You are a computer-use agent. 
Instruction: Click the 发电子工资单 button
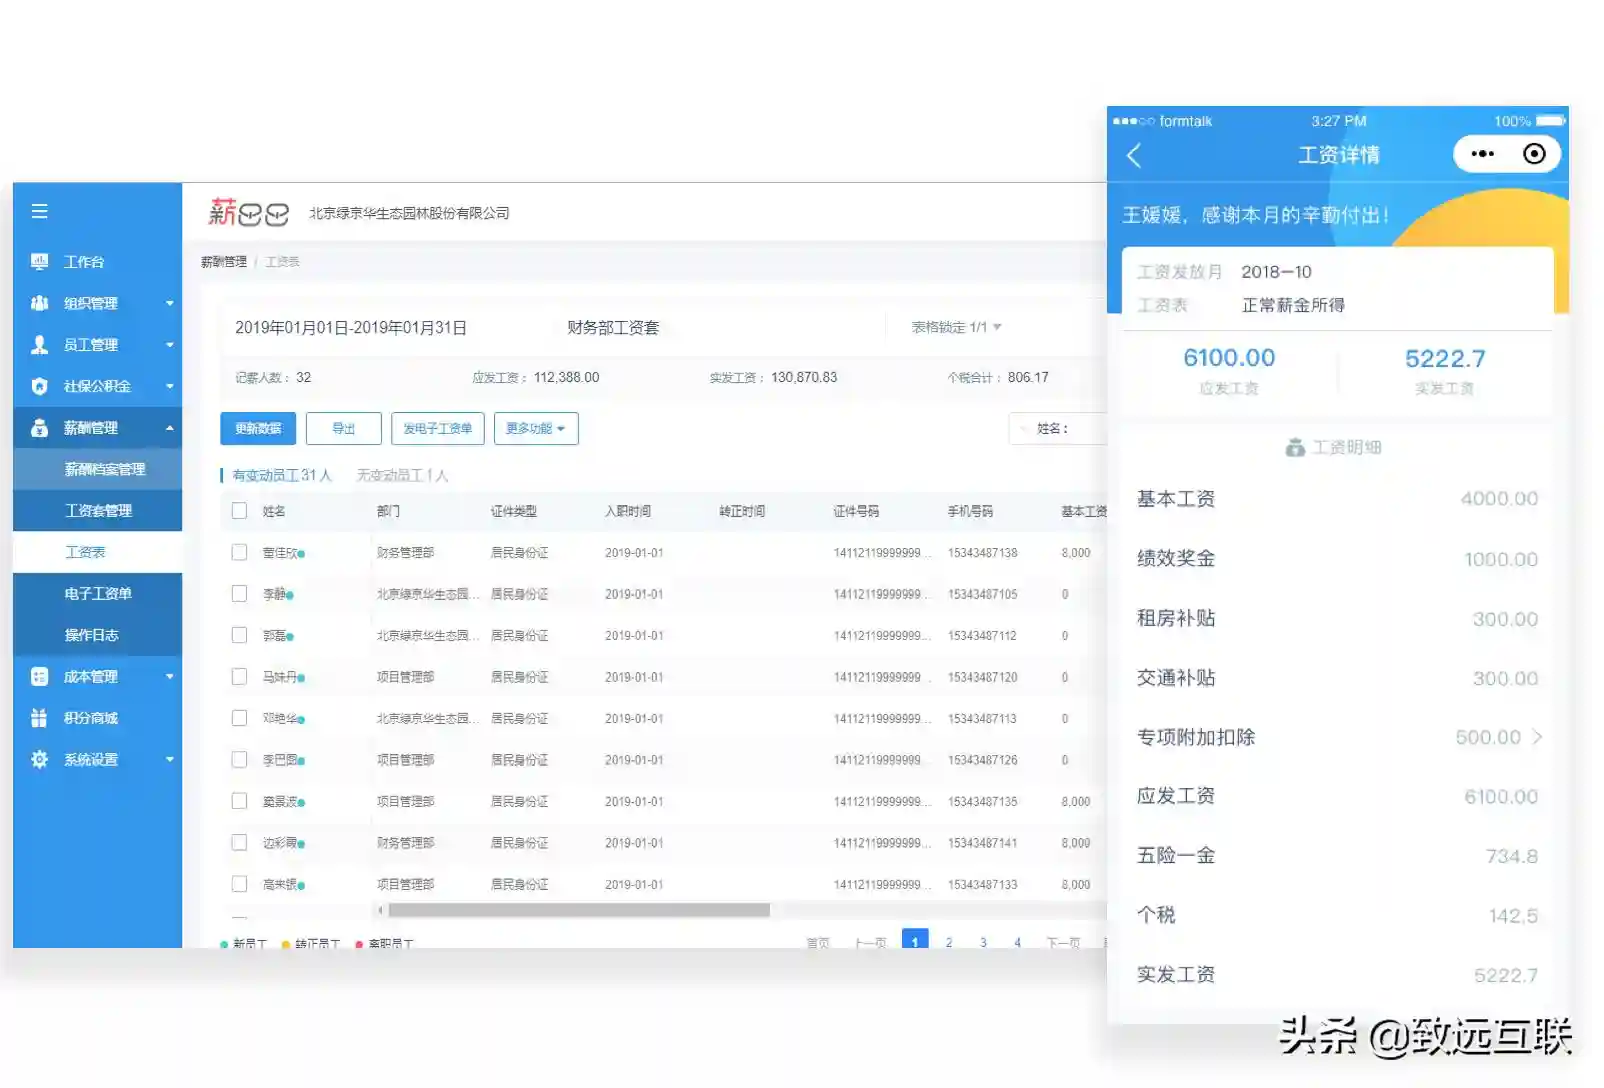(x=437, y=429)
